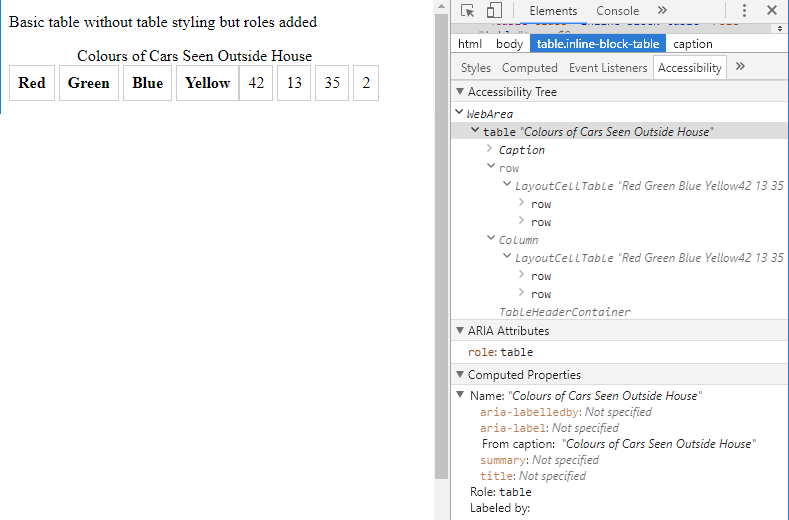Click the page's vertical scrollbar thumb
This screenshot has width=789, height=520.
pyautogui.click(x=441, y=247)
